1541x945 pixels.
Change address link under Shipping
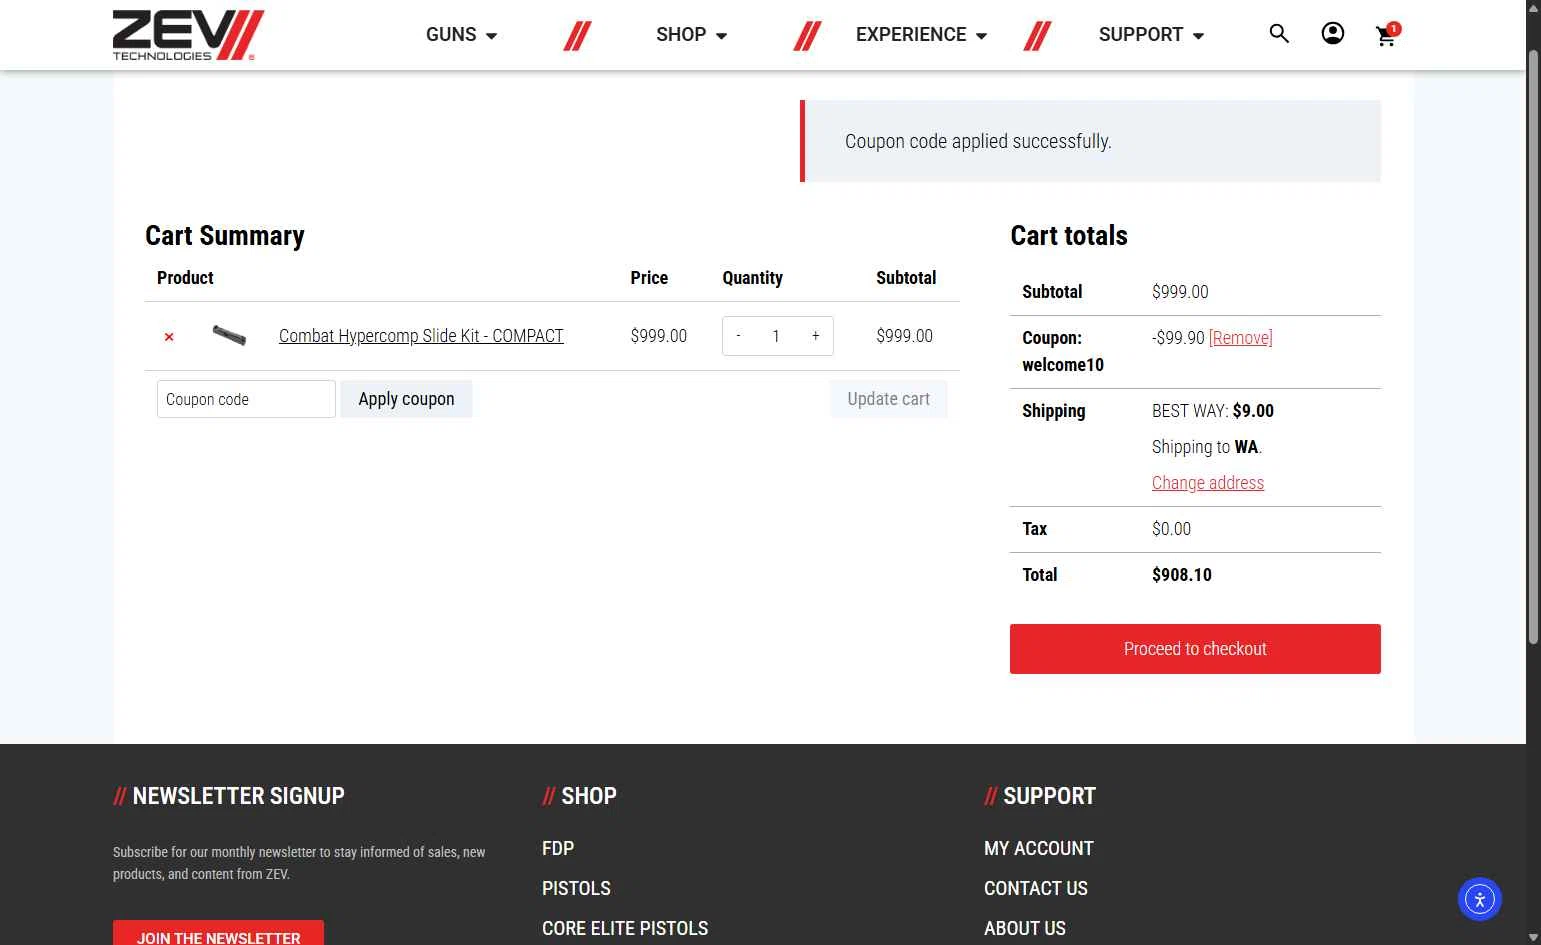tap(1208, 483)
